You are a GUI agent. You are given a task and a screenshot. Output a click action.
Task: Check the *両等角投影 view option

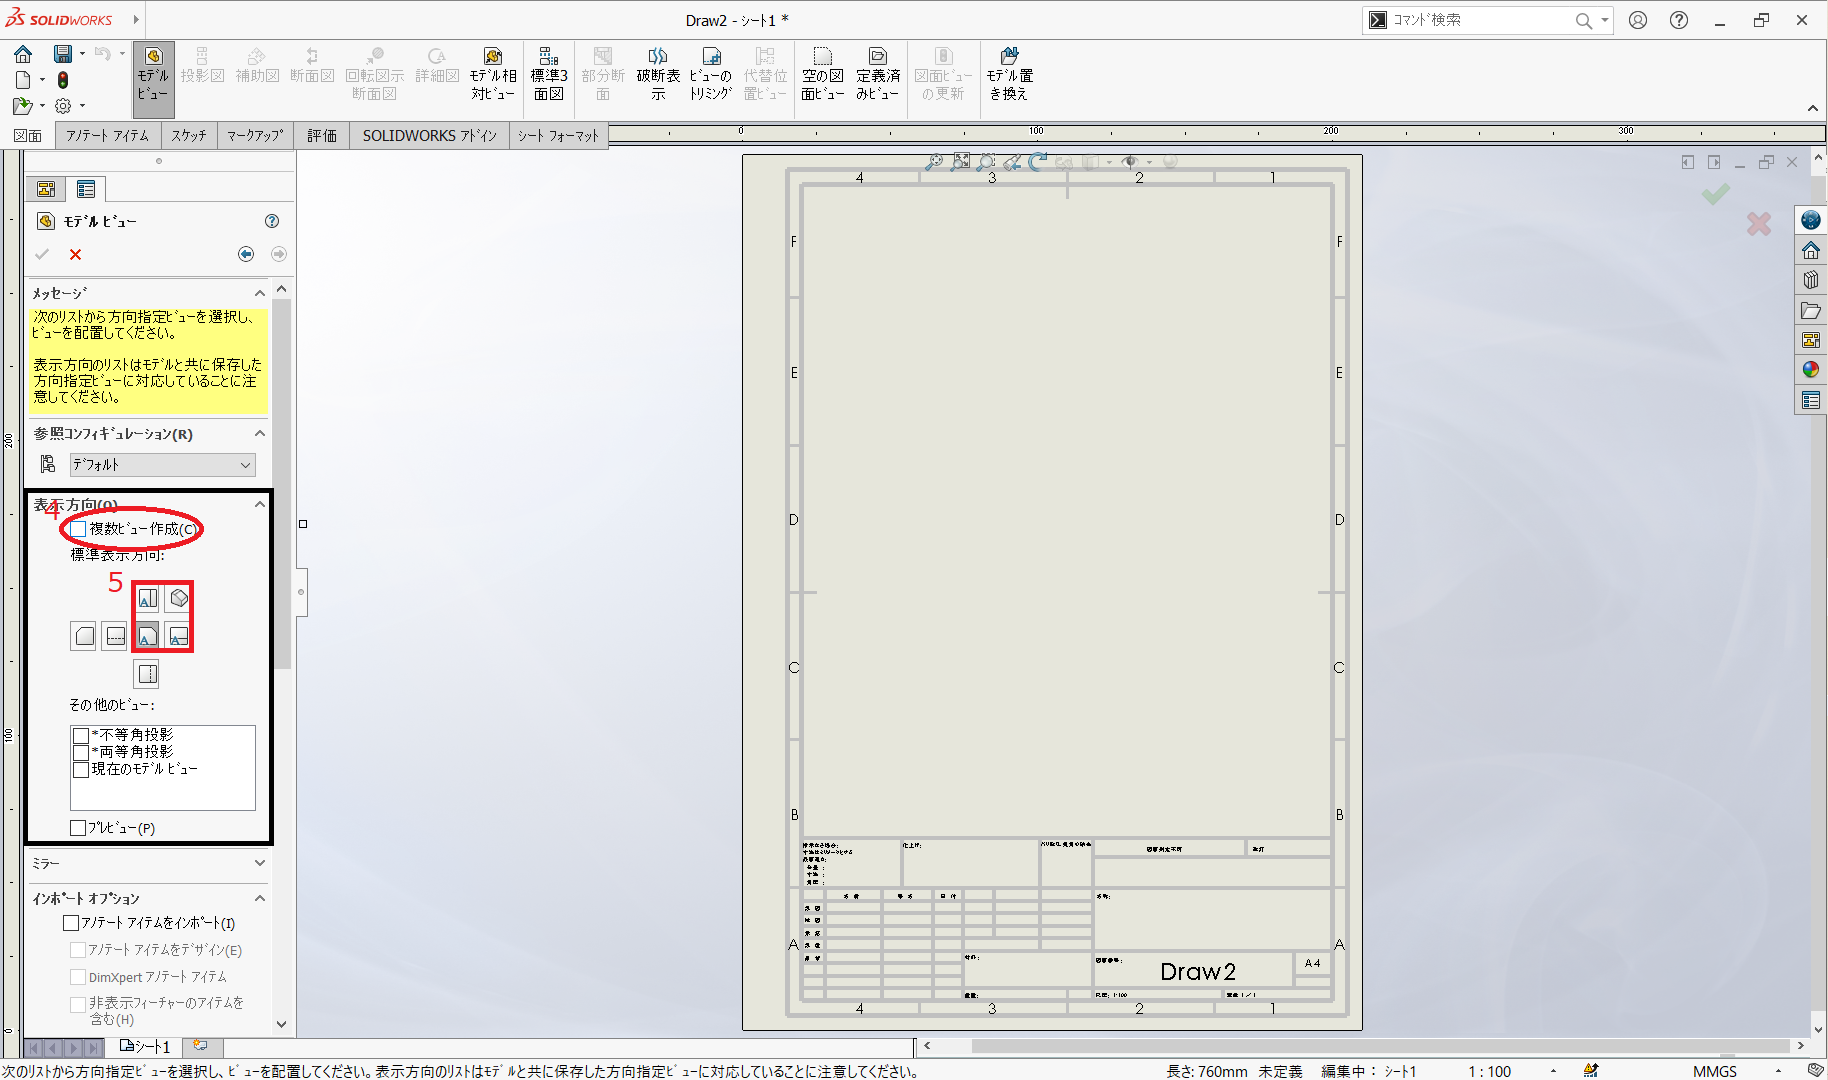coord(81,752)
